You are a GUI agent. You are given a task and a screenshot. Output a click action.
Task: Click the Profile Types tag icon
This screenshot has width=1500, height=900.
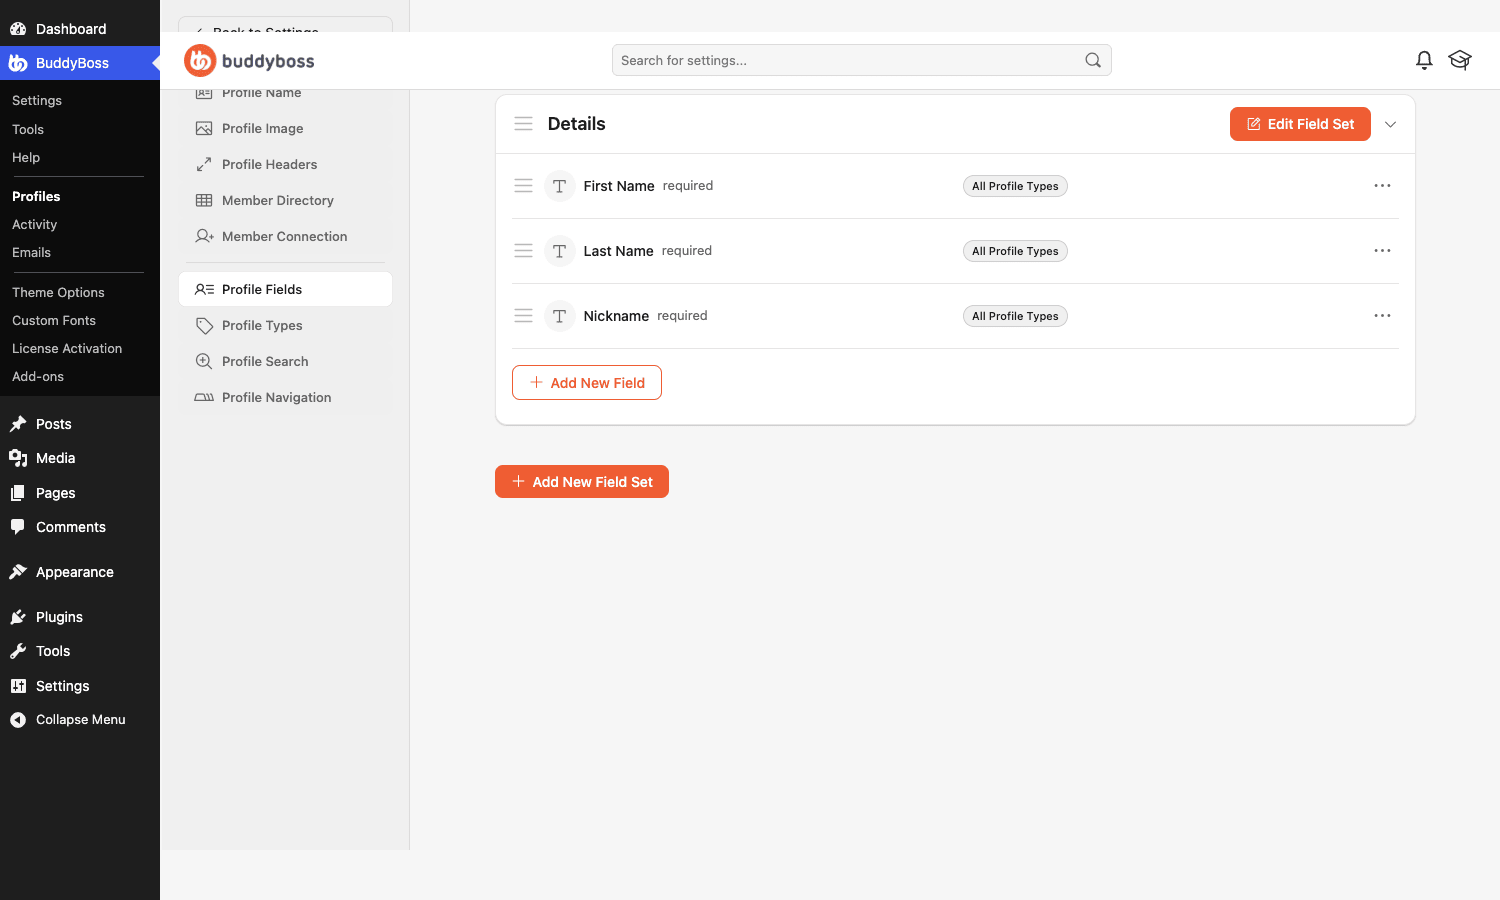(204, 325)
